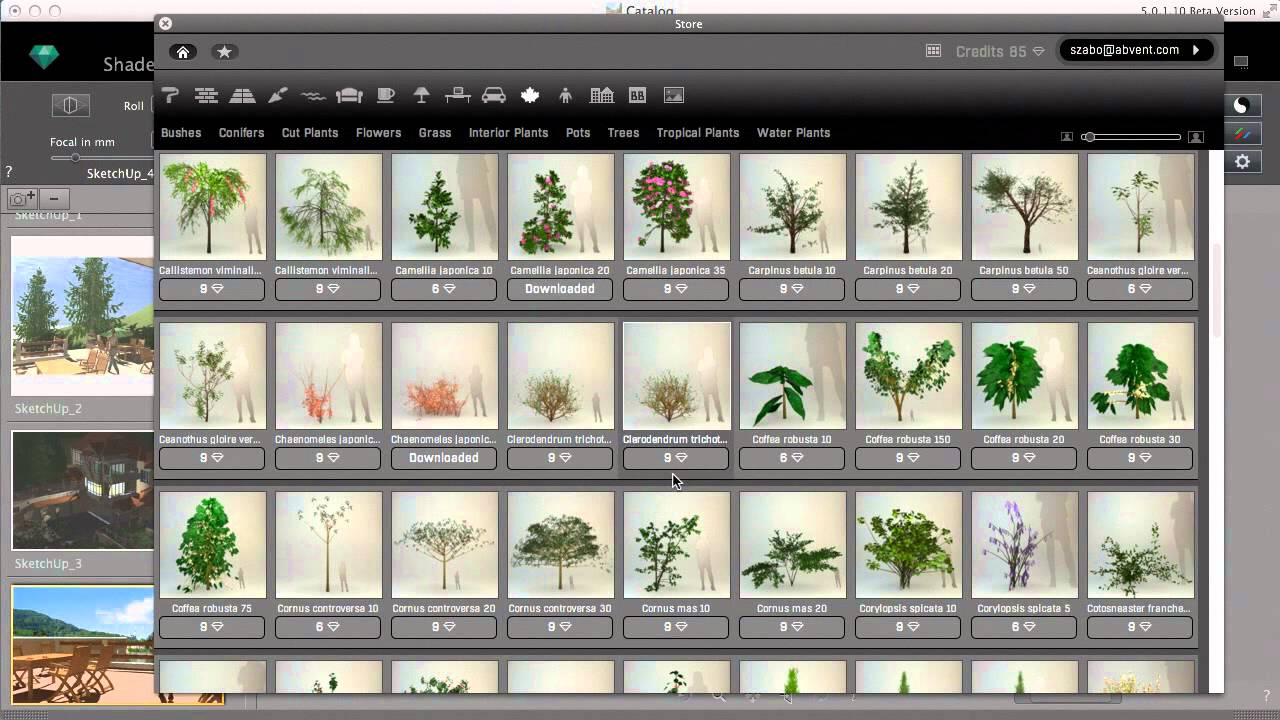This screenshot has width=1280, height=720.
Task: Click the small thumbnail size icon
Action: pyautogui.click(x=1067, y=137)
